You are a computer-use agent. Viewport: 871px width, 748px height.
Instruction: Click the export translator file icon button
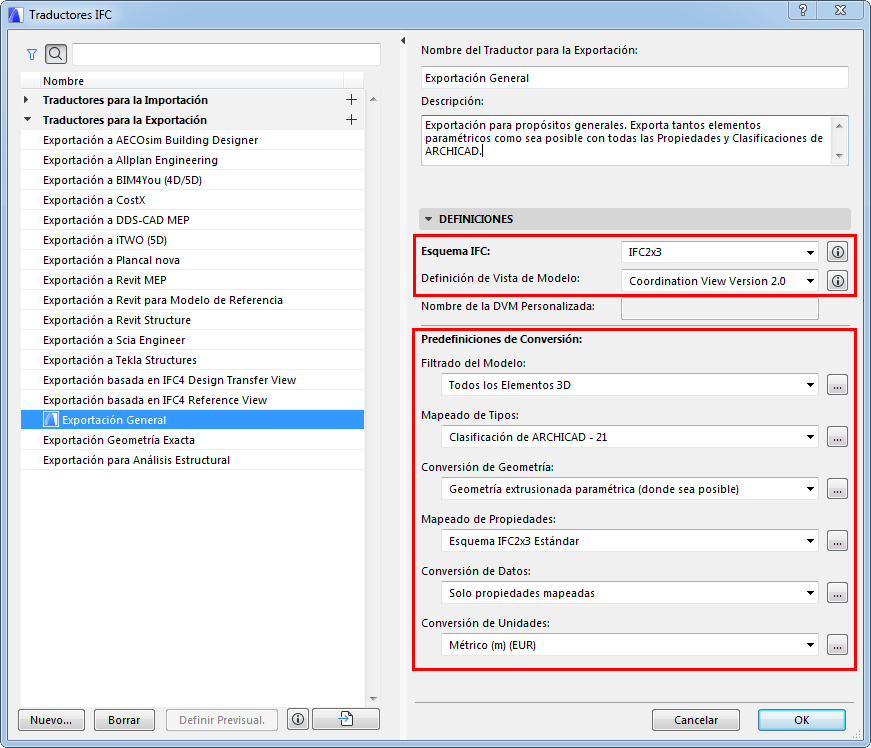click(346, 720)
